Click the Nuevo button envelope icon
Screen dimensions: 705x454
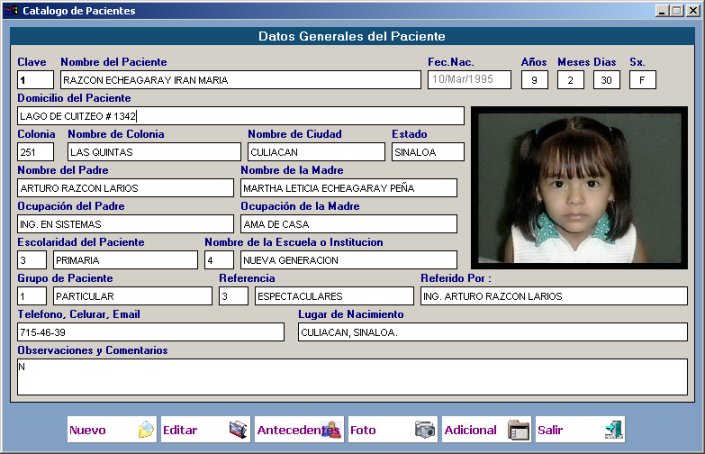(x=146, y=430)
